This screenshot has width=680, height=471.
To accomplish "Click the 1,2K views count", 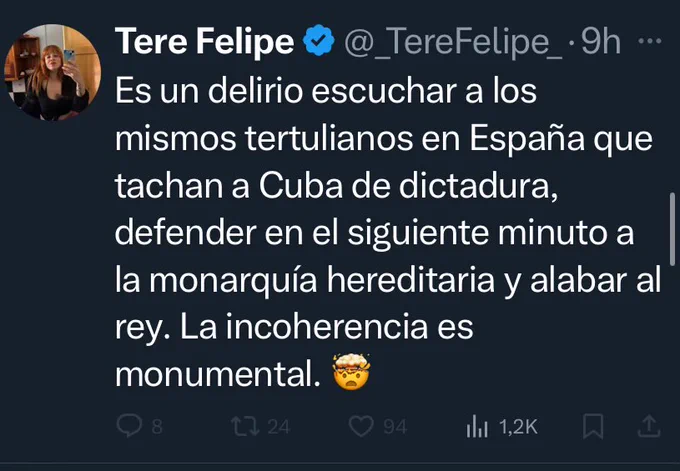I will 518,427.
